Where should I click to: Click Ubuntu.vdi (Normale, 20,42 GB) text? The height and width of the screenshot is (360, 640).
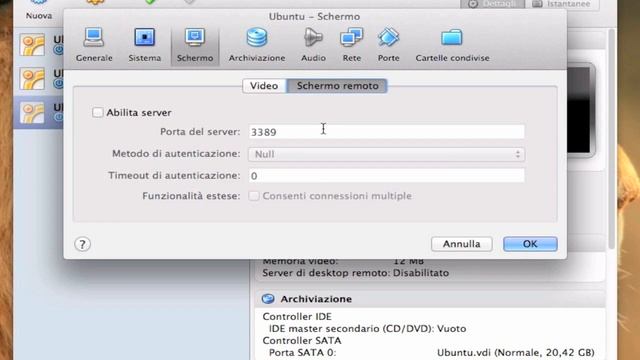pos(516,353)
